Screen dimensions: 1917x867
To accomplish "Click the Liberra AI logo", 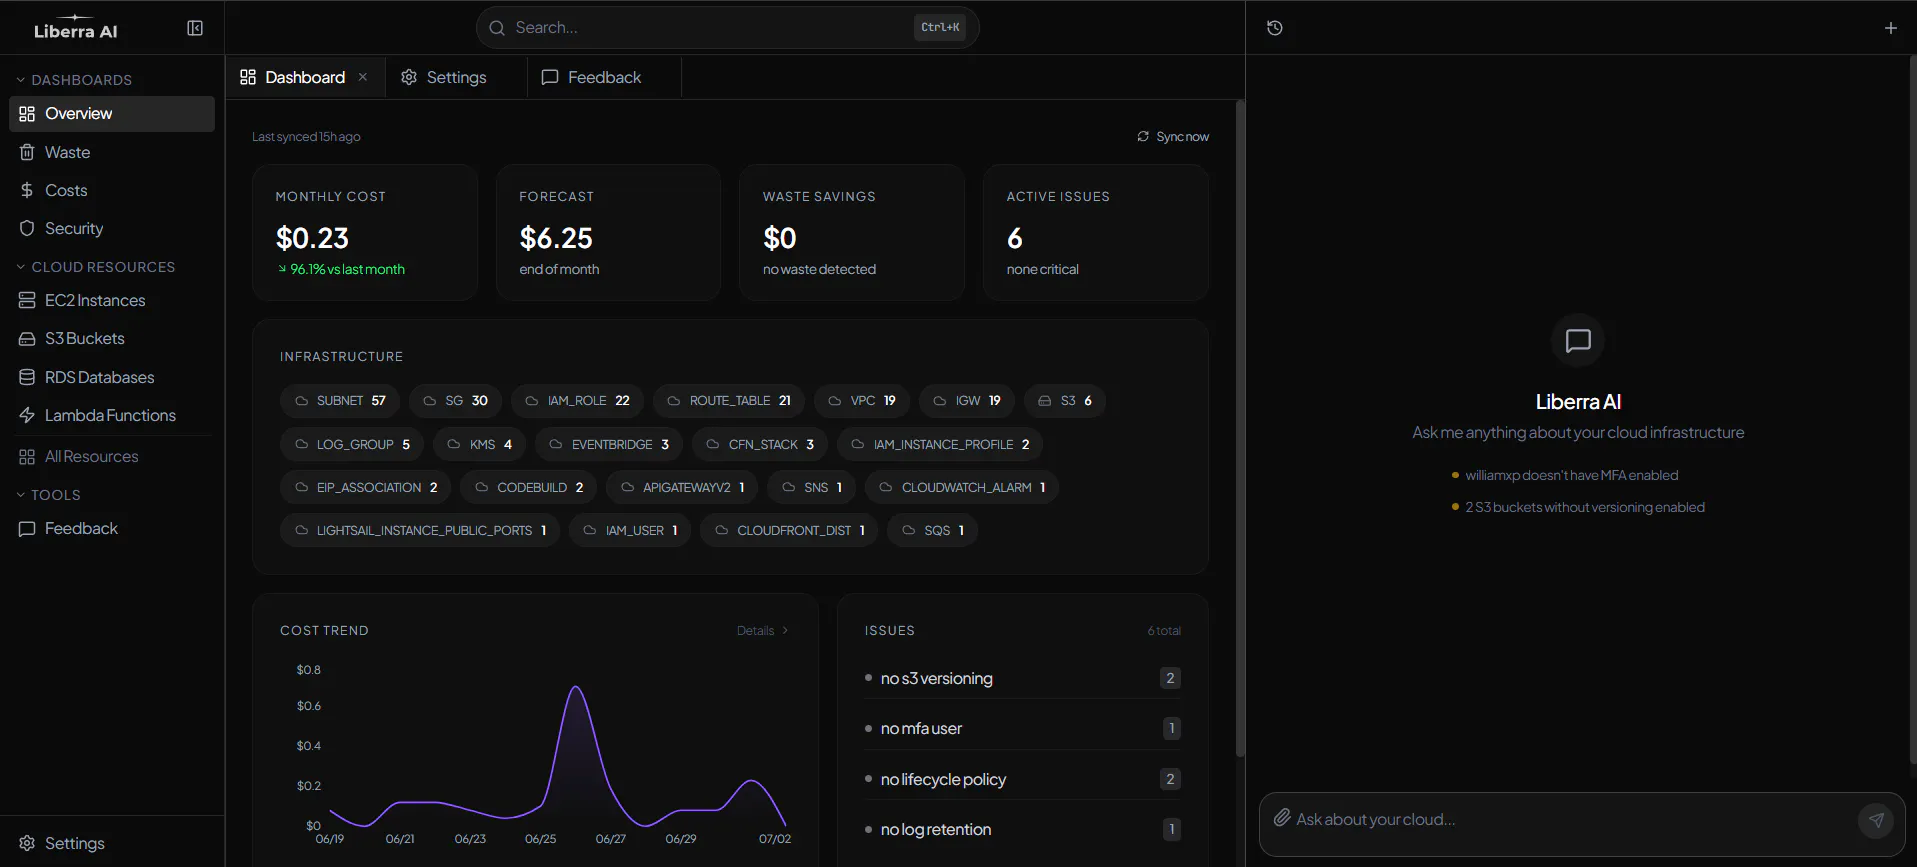I will tap(76, 28).
